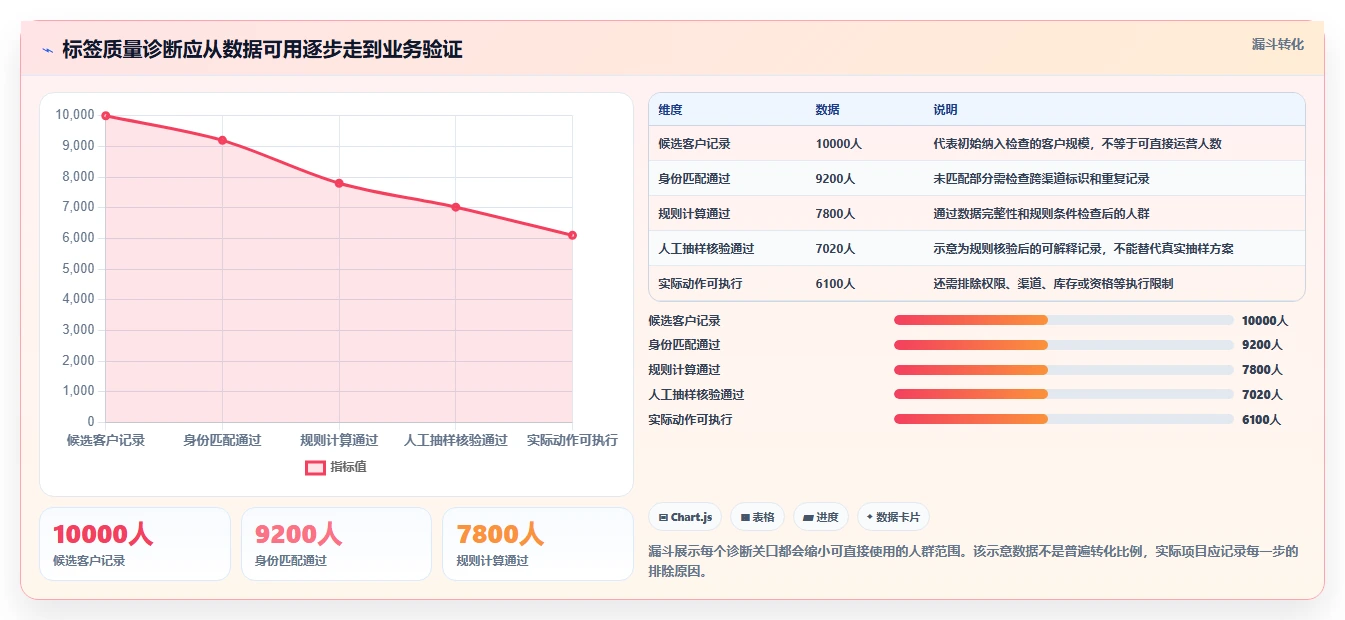Click the 说明 column header
Screen dimensions: 1345x620
[x=945, y=110]
